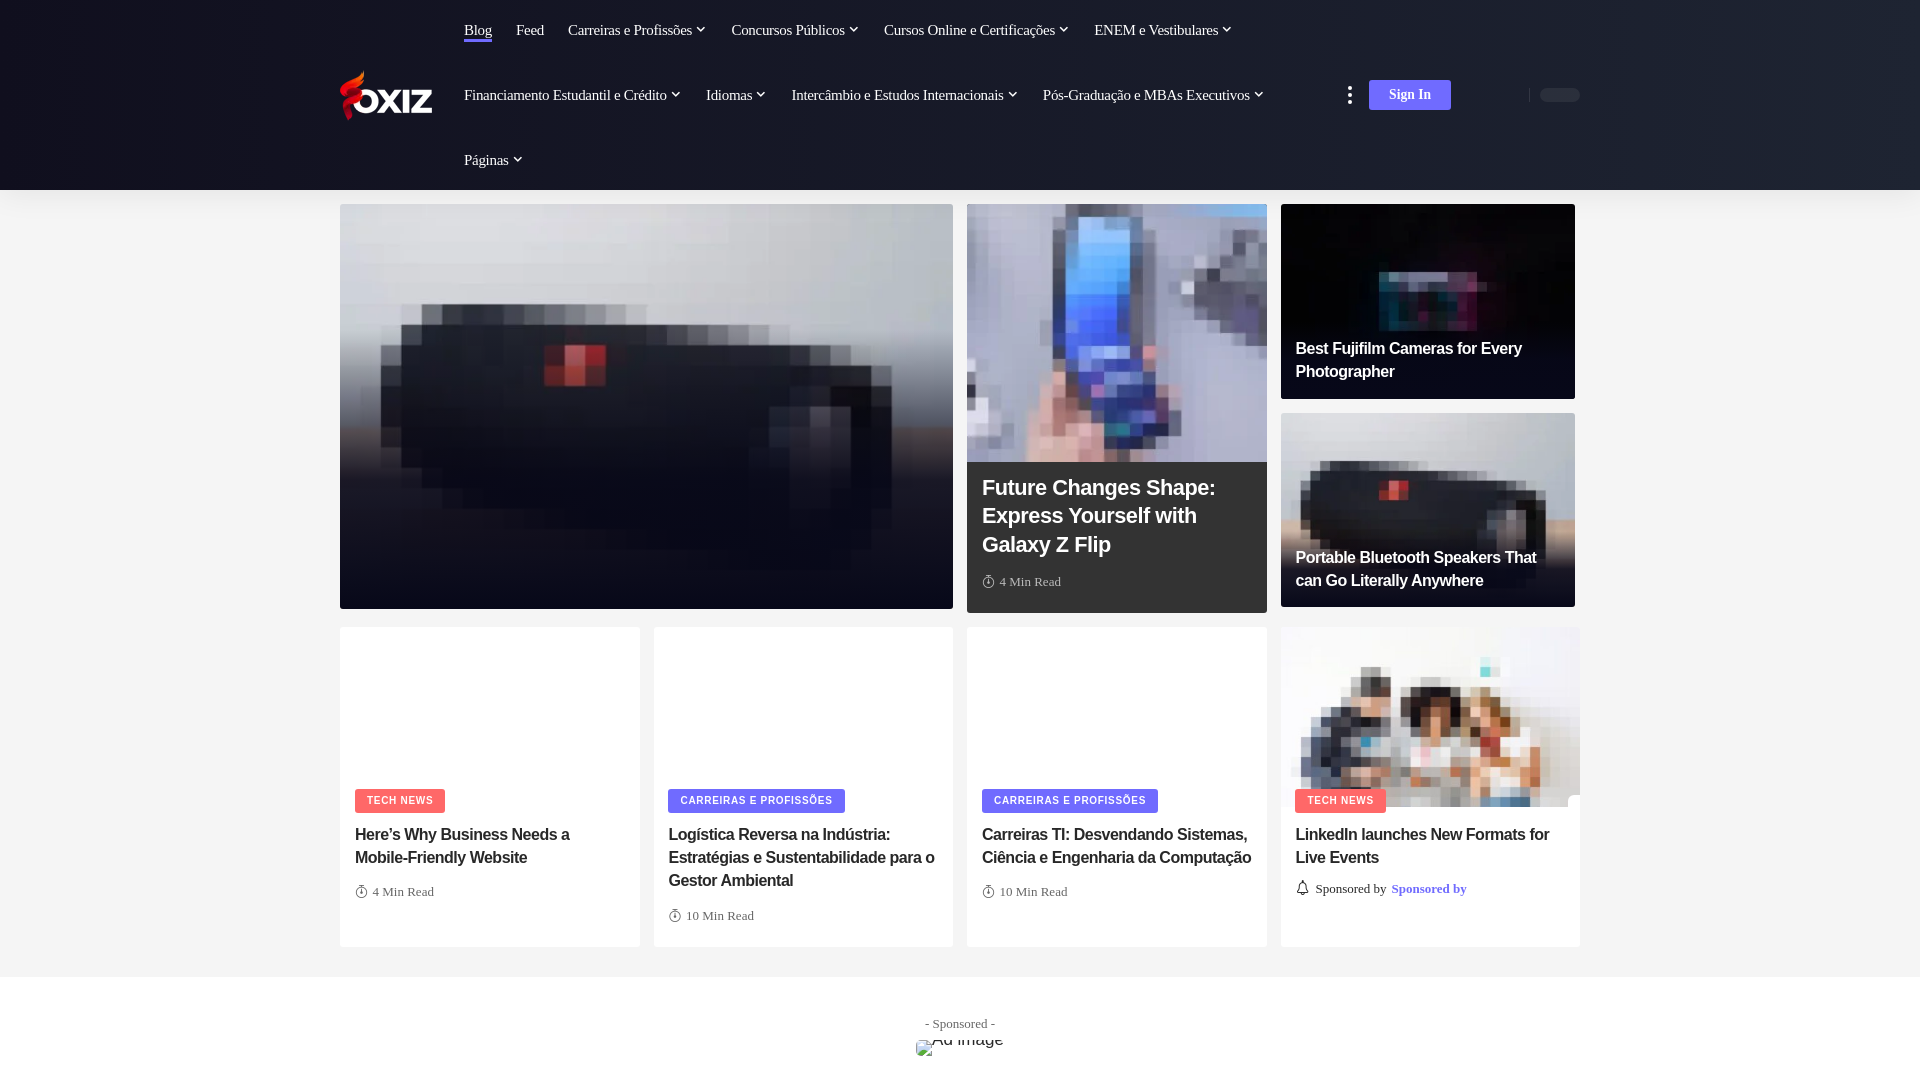Open Best Fujifilm Cameras for Every Photographer article
Viewport: 1920px width, 1080px height.
point(1408,360)
